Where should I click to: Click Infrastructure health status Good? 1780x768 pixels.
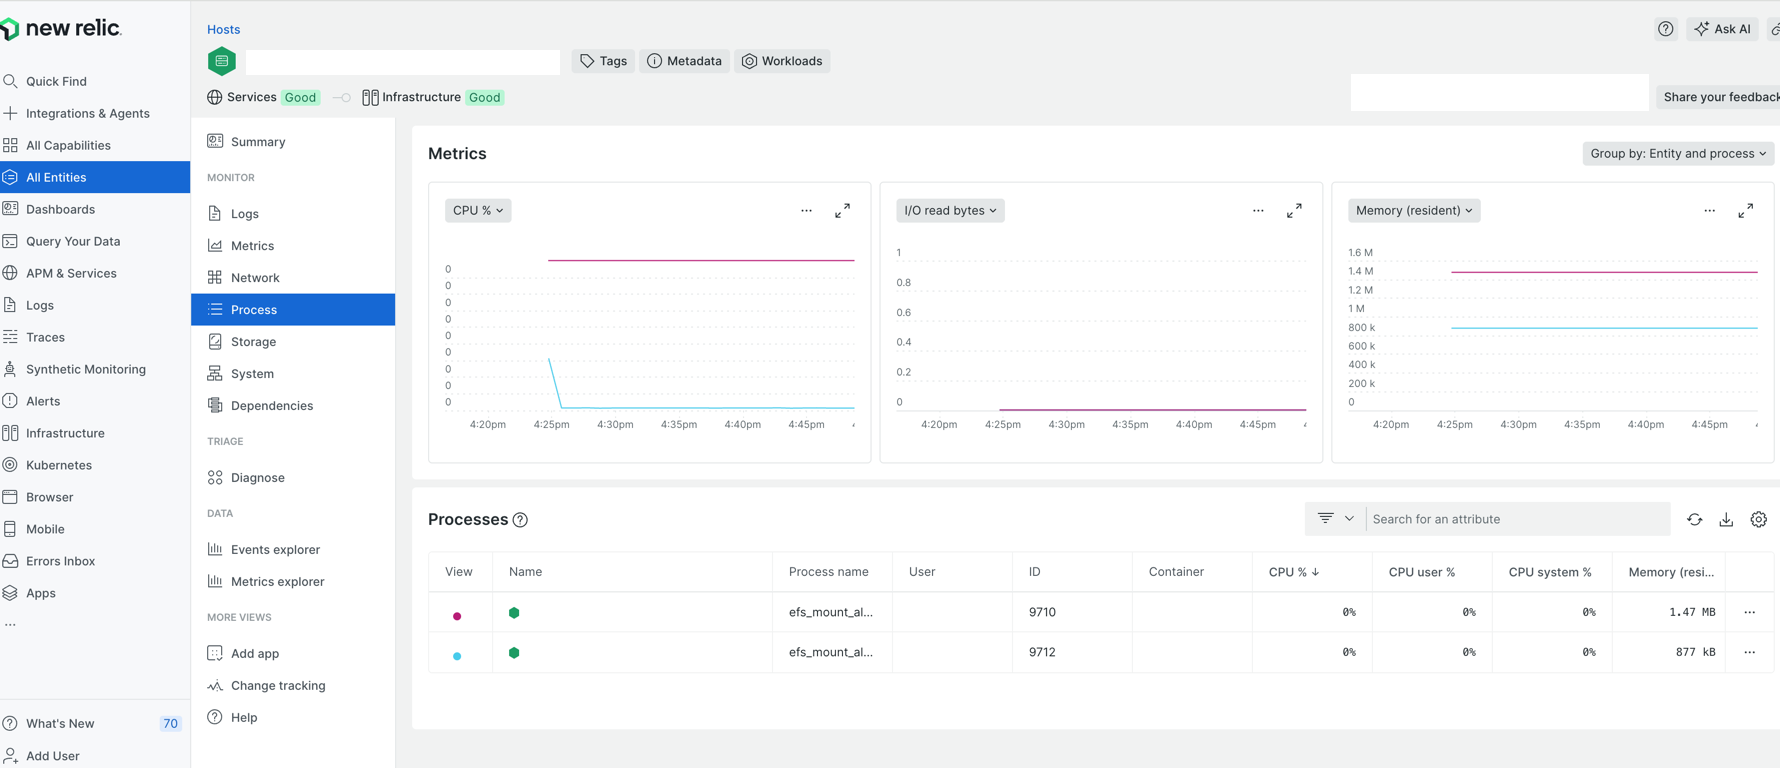click(484, 97)
